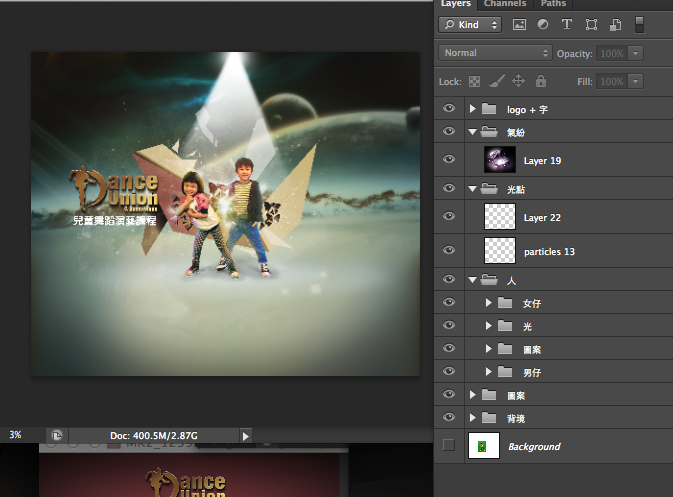Click the Opacity 100% value field
The height and width of the screenshot is (497, 673).
pyautogui.click(x=612, y=53)
